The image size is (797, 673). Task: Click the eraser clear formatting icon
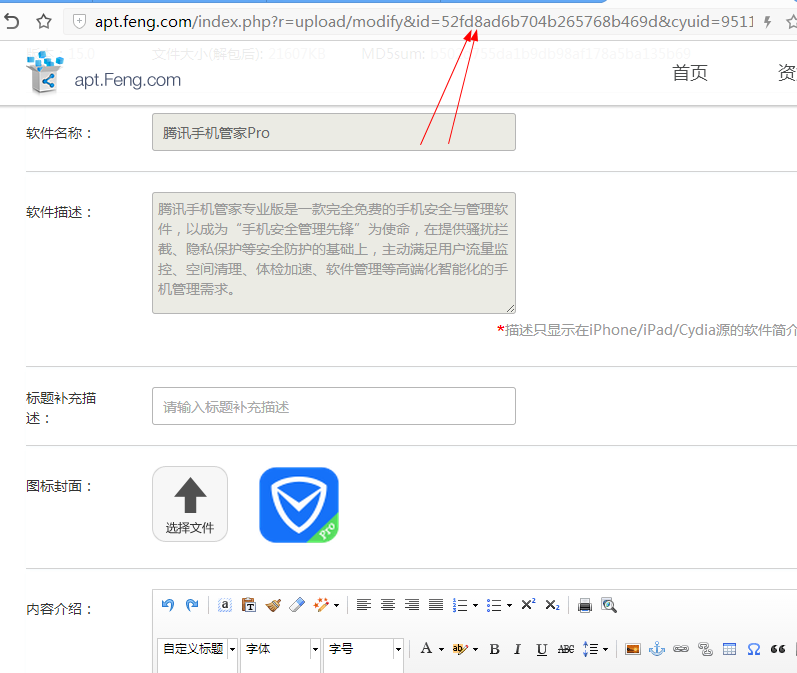(x=297, y=605)
